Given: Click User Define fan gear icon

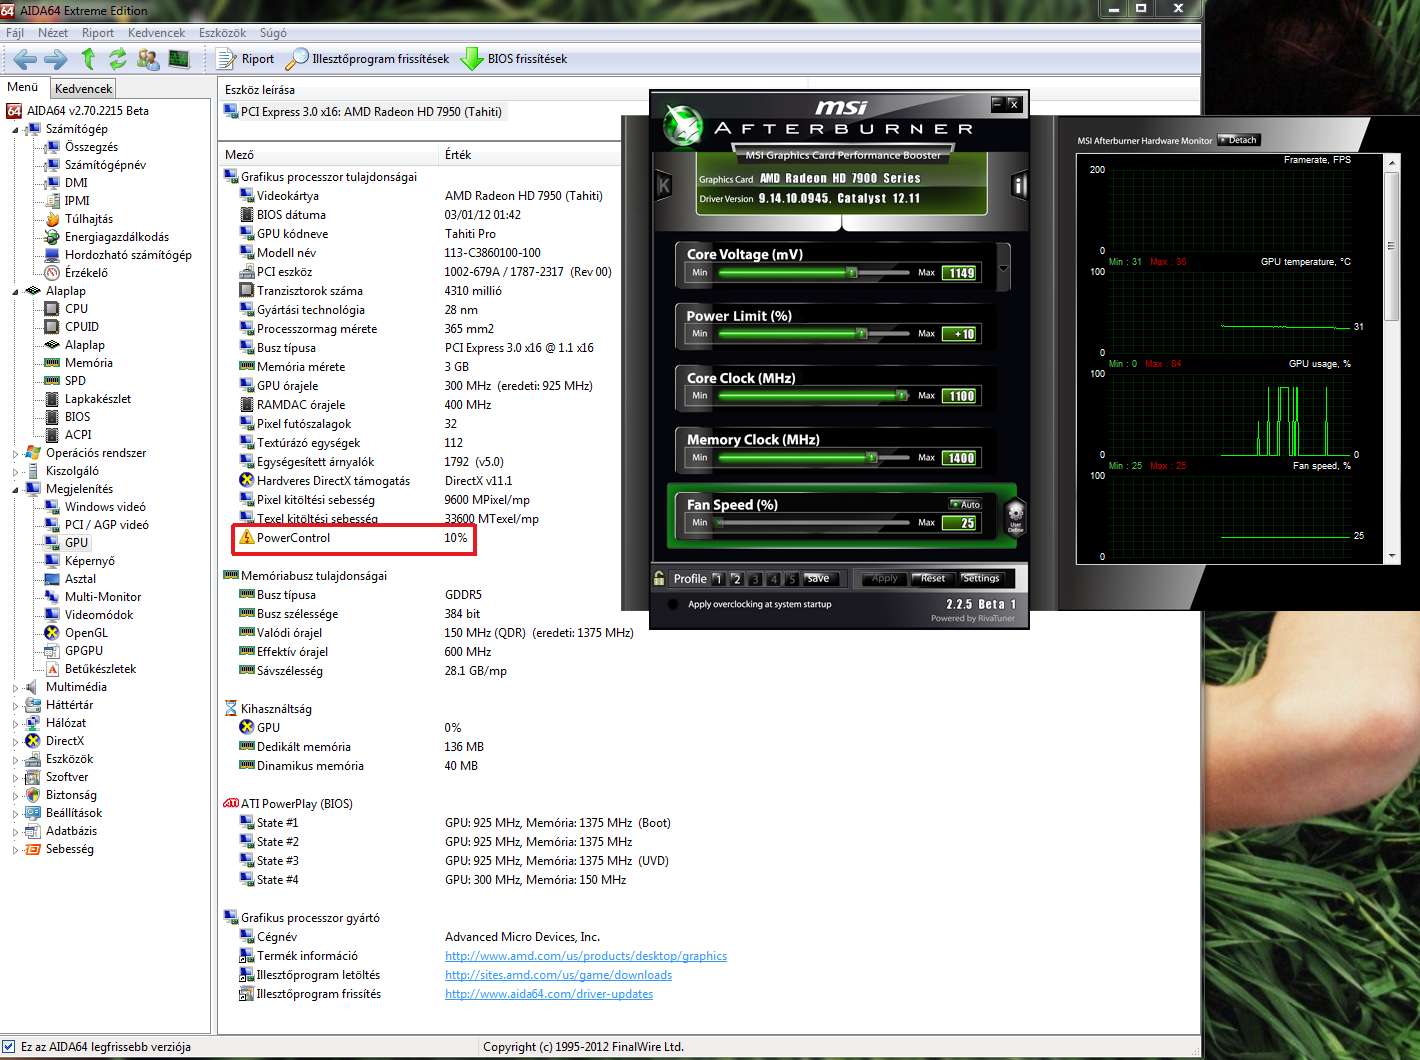Looking at the screenshot, I should [x=1015, y=516].
